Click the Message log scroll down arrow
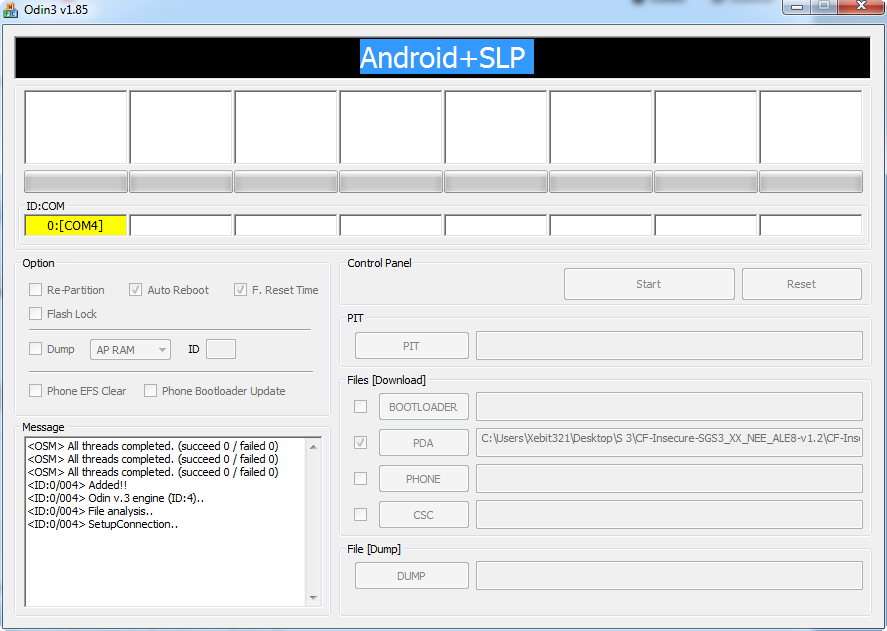887x631 pixels. click(x=313, y=598)
